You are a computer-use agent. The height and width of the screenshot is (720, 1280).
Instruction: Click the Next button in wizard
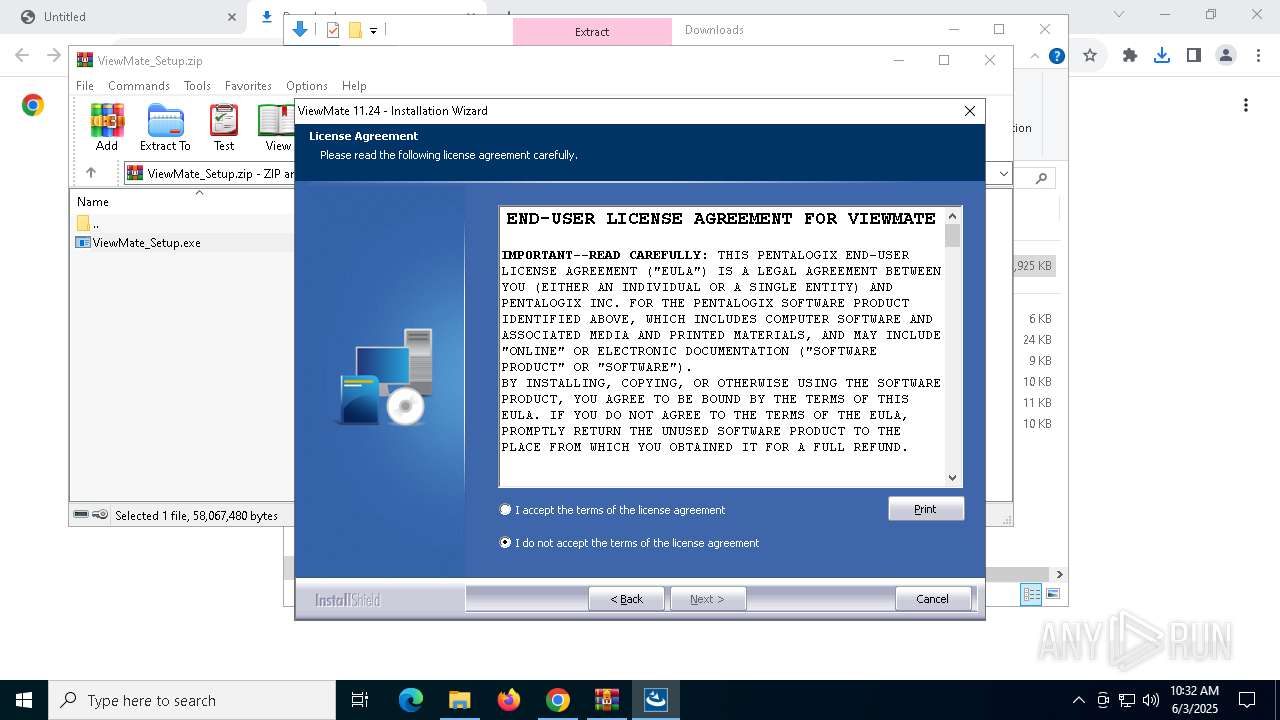pyautogui.click(x=706, y=599)
